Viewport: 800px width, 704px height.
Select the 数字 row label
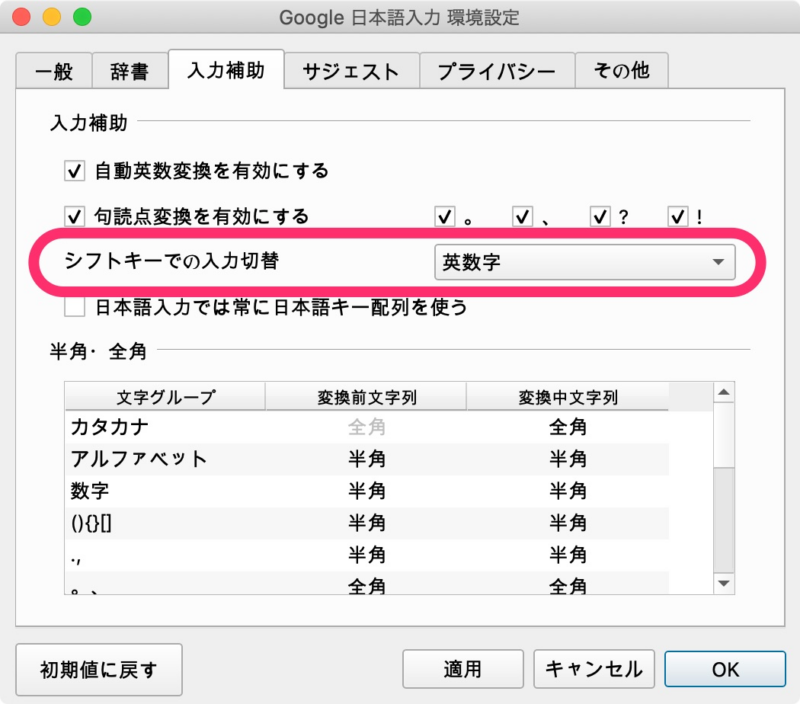90,491
